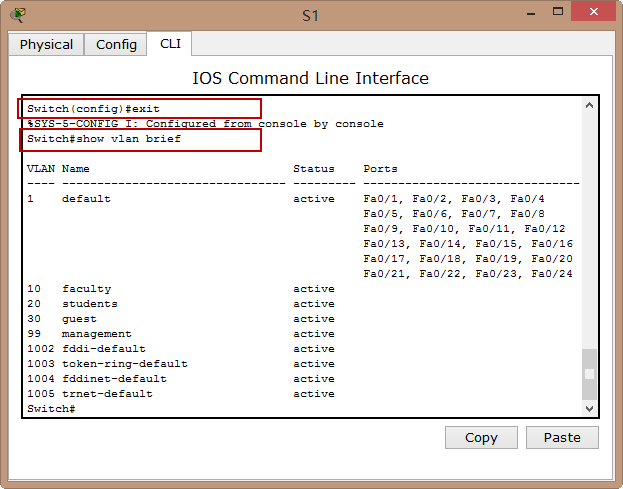
Task: Click the 'Fa0/1' port entry
Action: [x=381, y=199]
